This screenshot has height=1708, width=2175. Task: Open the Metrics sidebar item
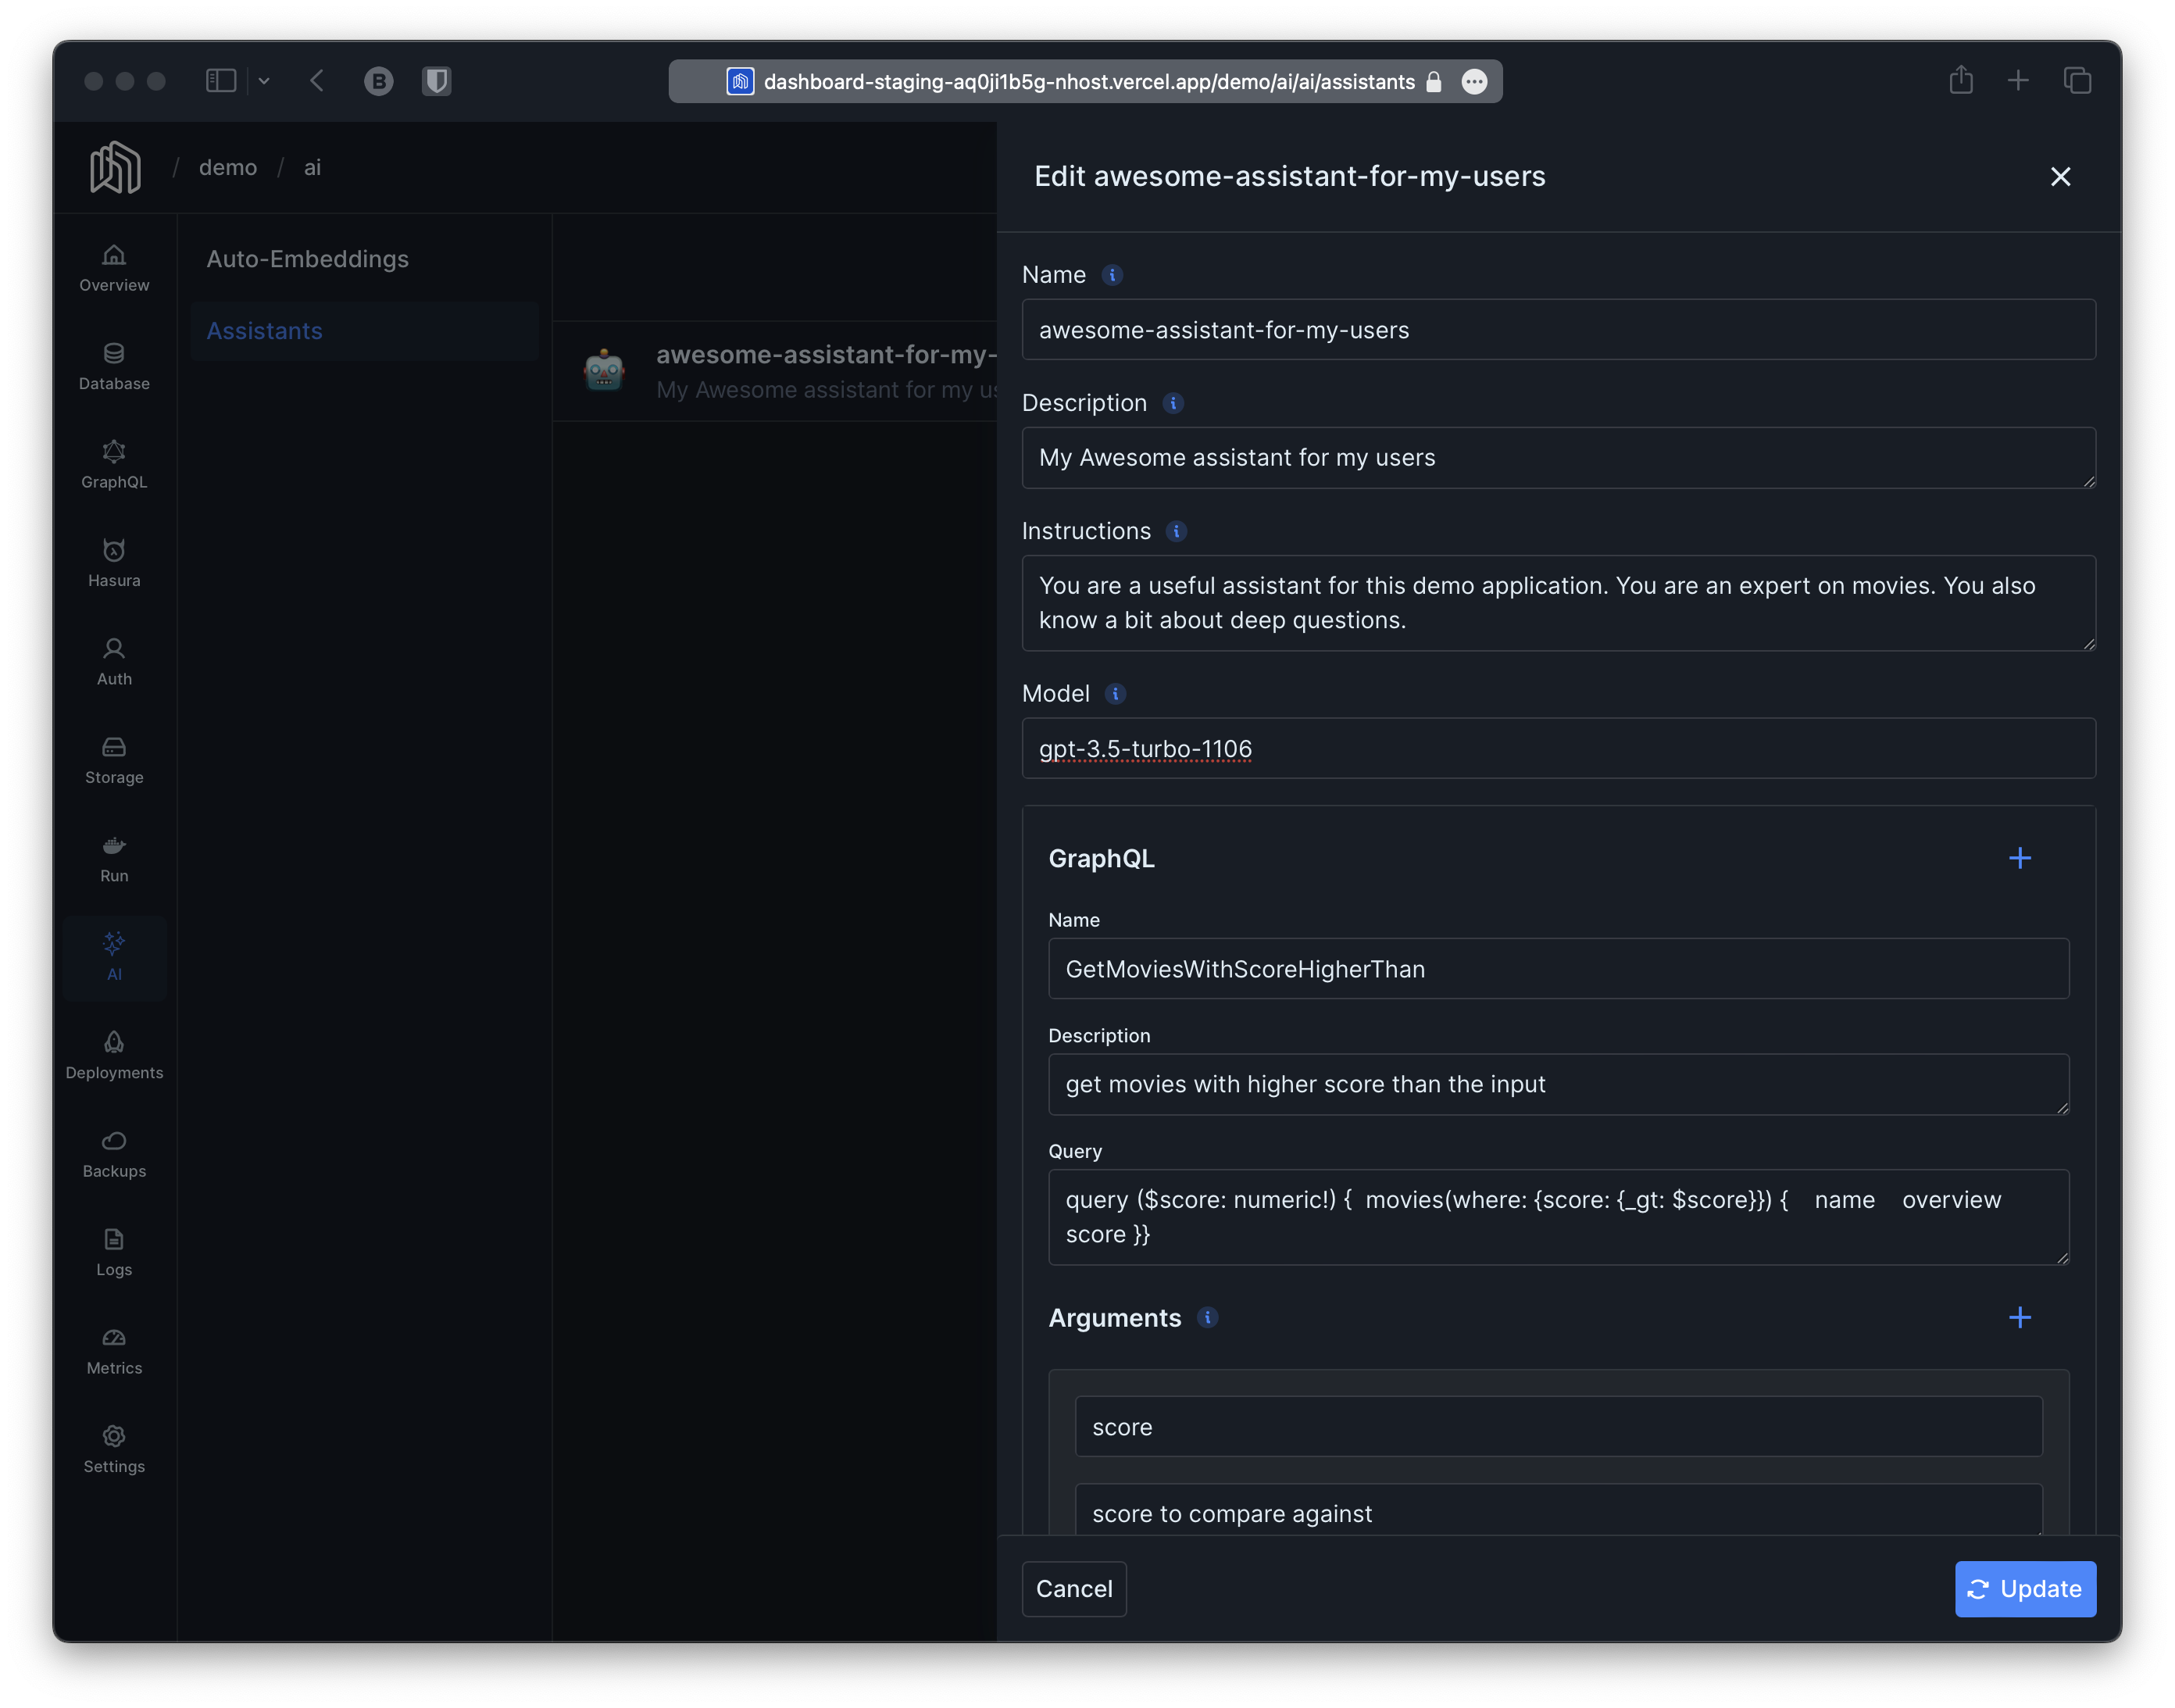(114, 1350)
